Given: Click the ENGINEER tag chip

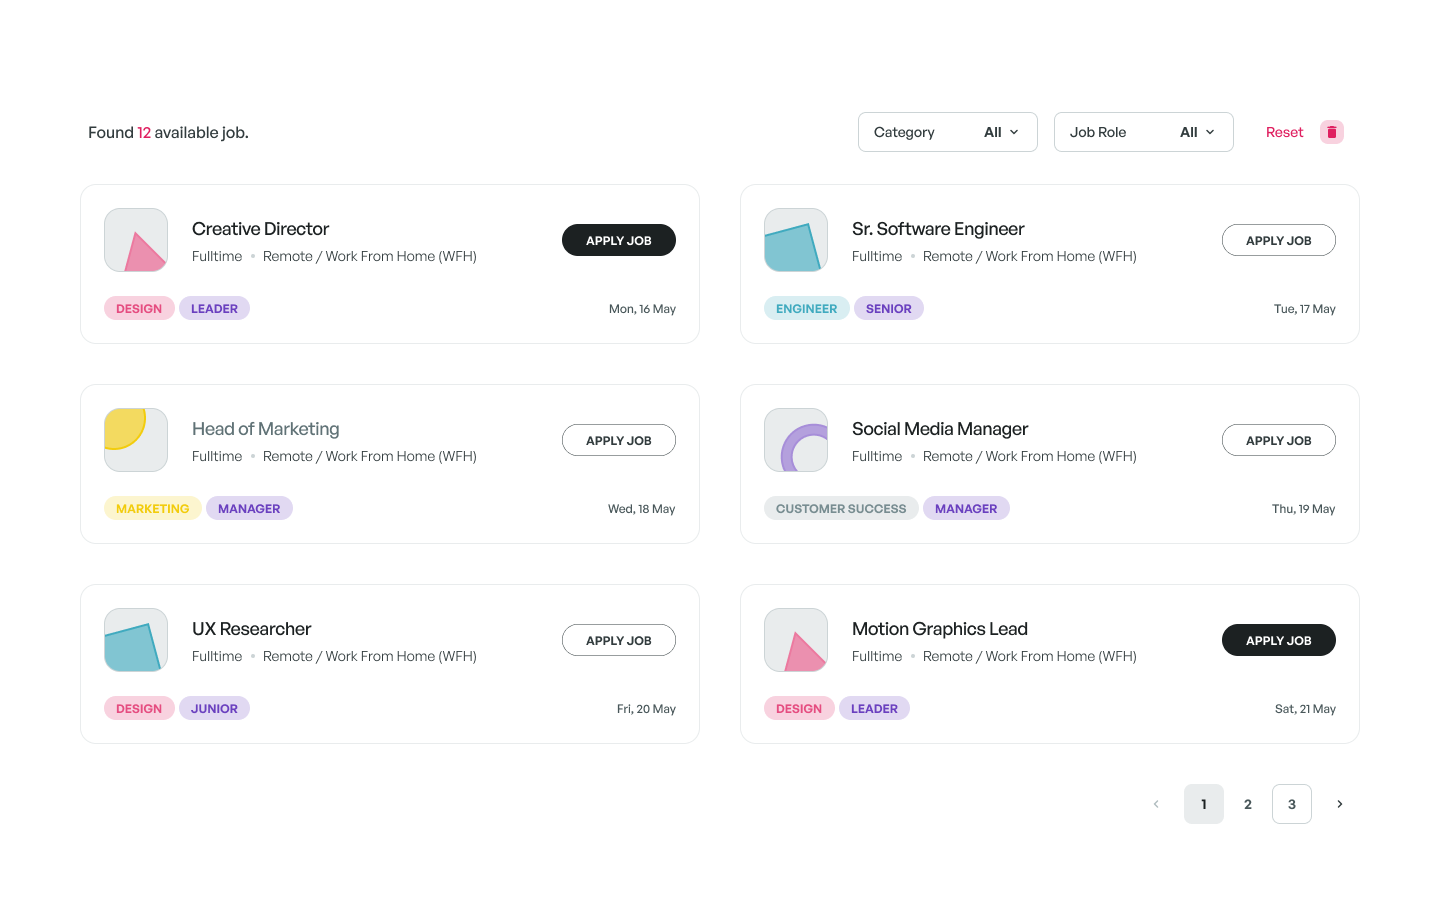Looking at the screenshot, I should tap(806, 308).
